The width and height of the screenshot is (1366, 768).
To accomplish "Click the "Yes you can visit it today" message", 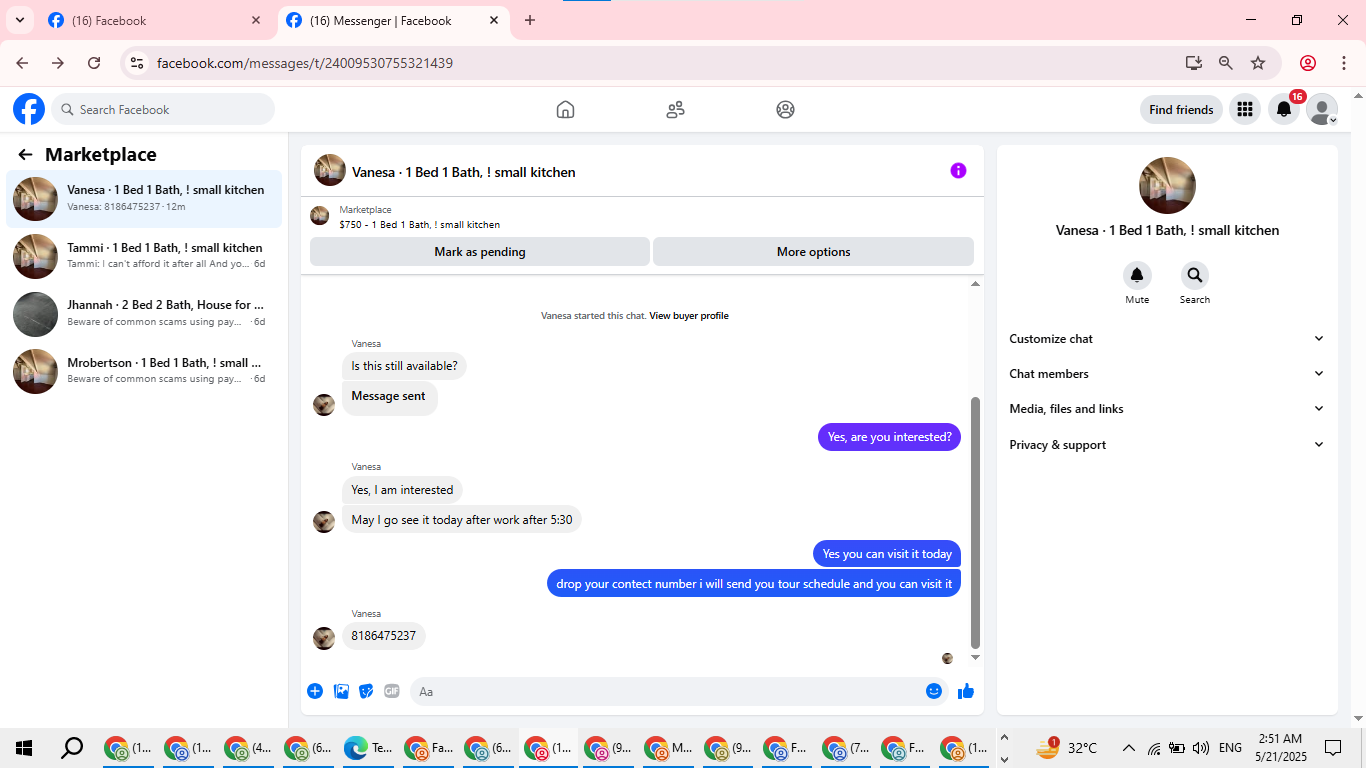I will click(x=887, y=554).
